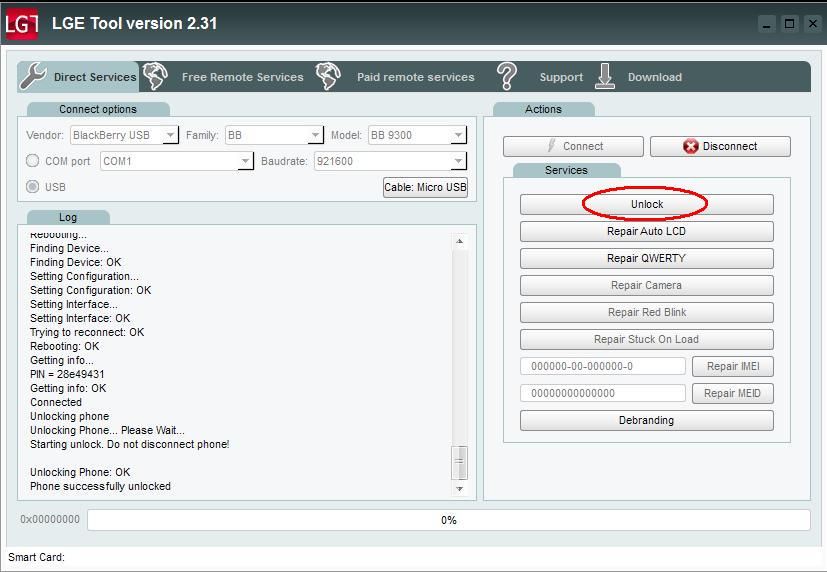Click the Actions panel header
This screenshot has height=572, width=827.
point(543,109)
